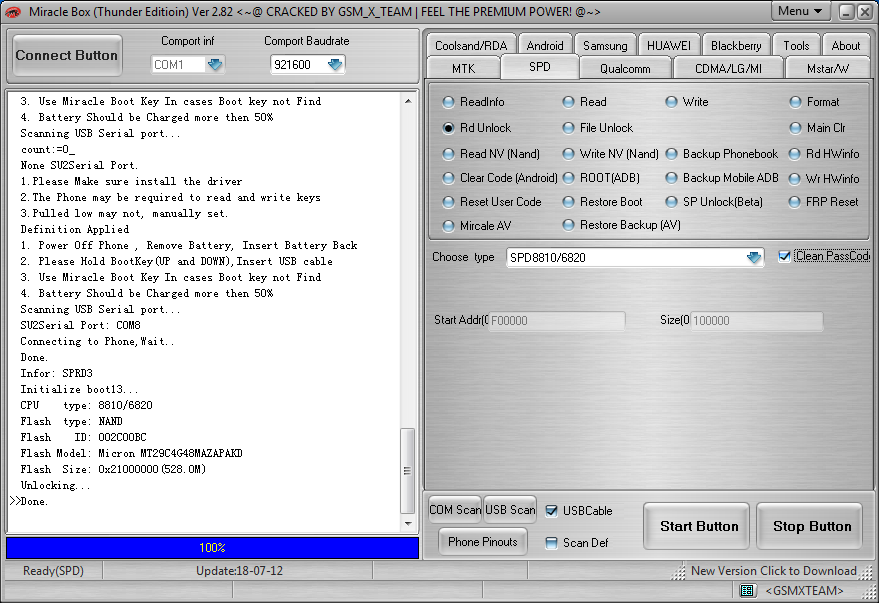This screenshot has height=603, width=879.
Task: Select the Read radio option
Action: pos(585,102)
